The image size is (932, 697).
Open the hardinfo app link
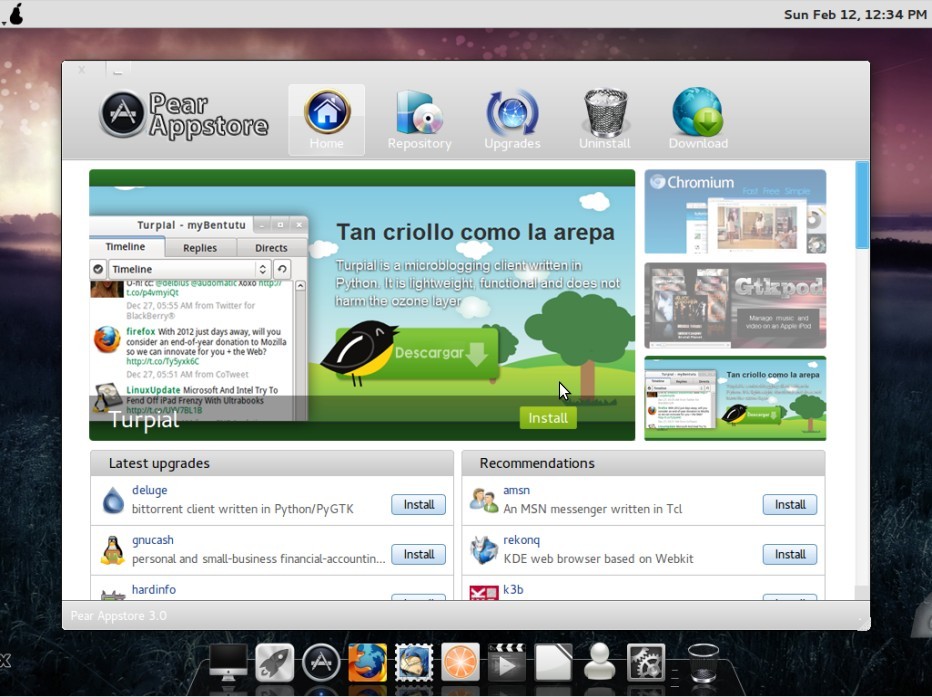point(154,589)
